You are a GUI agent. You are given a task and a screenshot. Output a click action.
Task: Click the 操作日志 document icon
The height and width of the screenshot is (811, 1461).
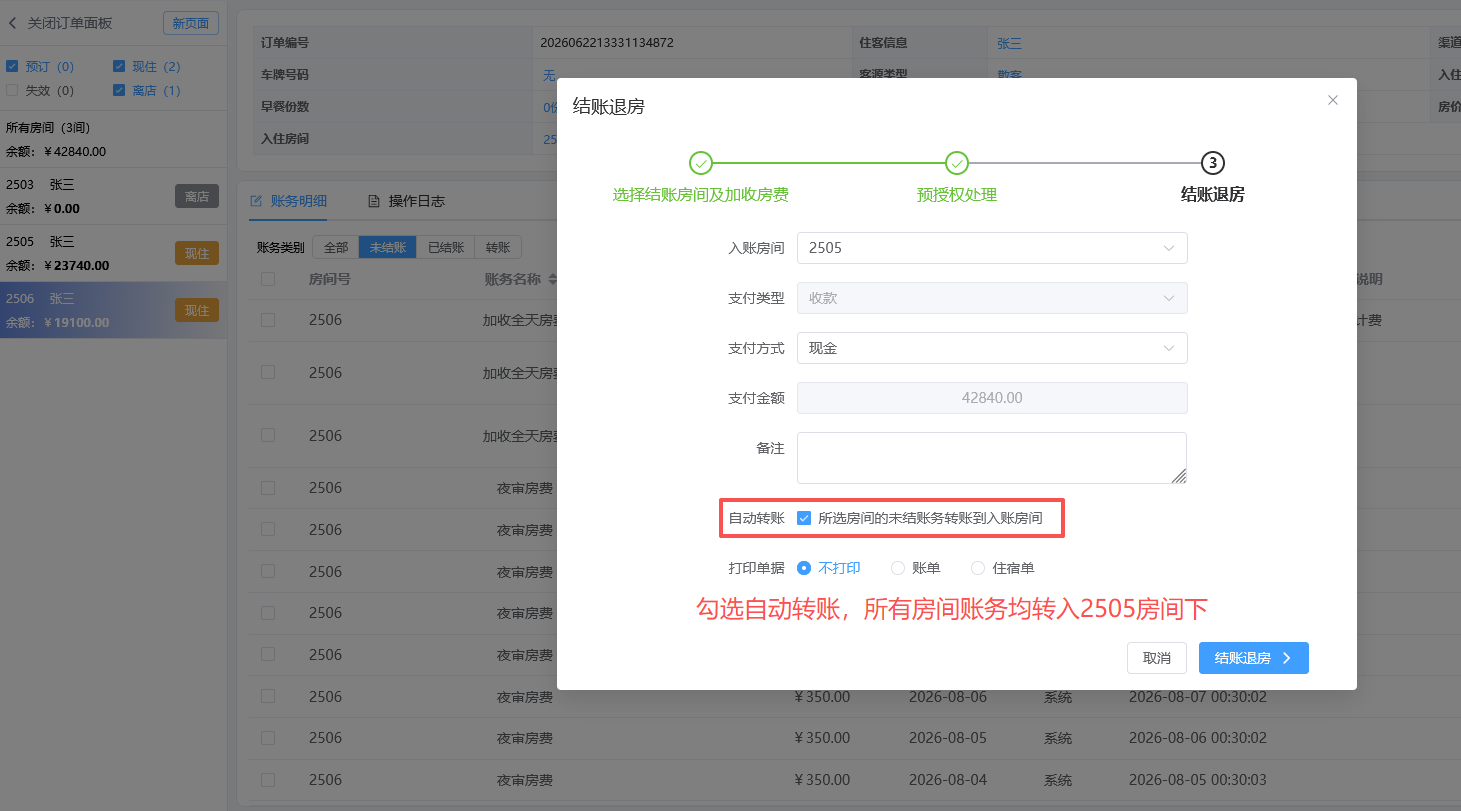[x=375, y=201]
